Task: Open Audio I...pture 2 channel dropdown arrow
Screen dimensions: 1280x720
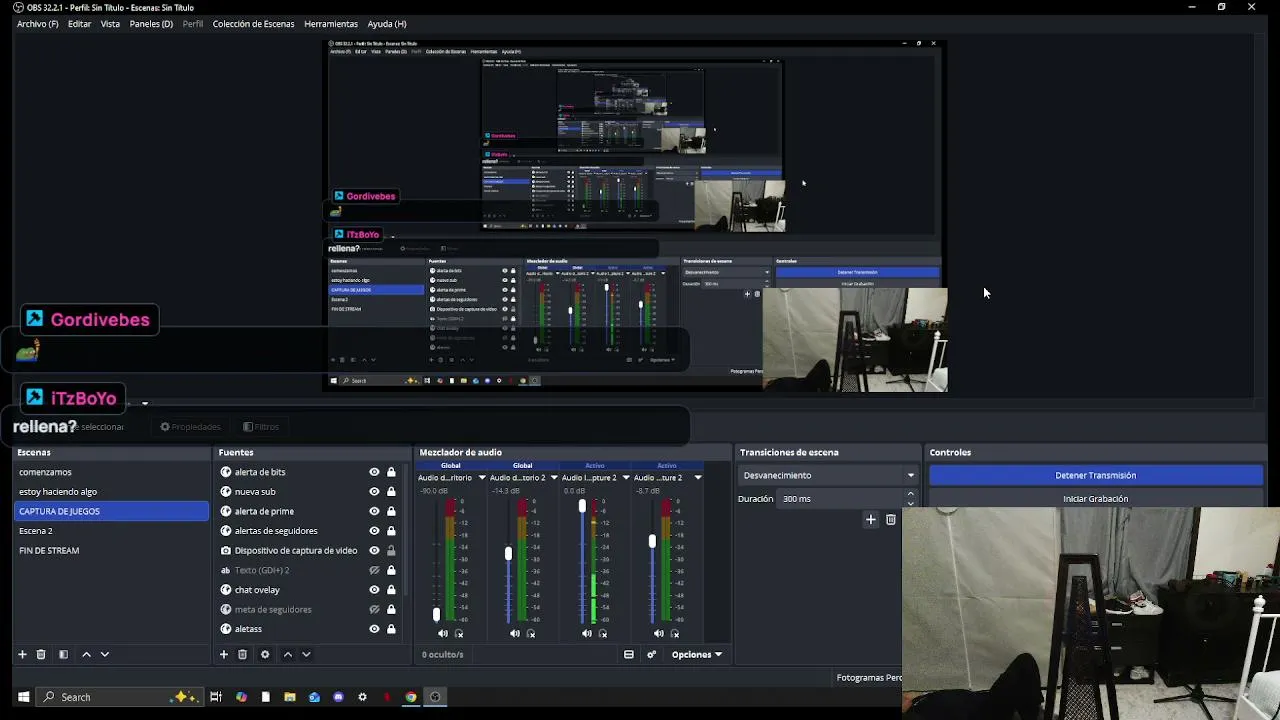Action: tap(626, 478)
